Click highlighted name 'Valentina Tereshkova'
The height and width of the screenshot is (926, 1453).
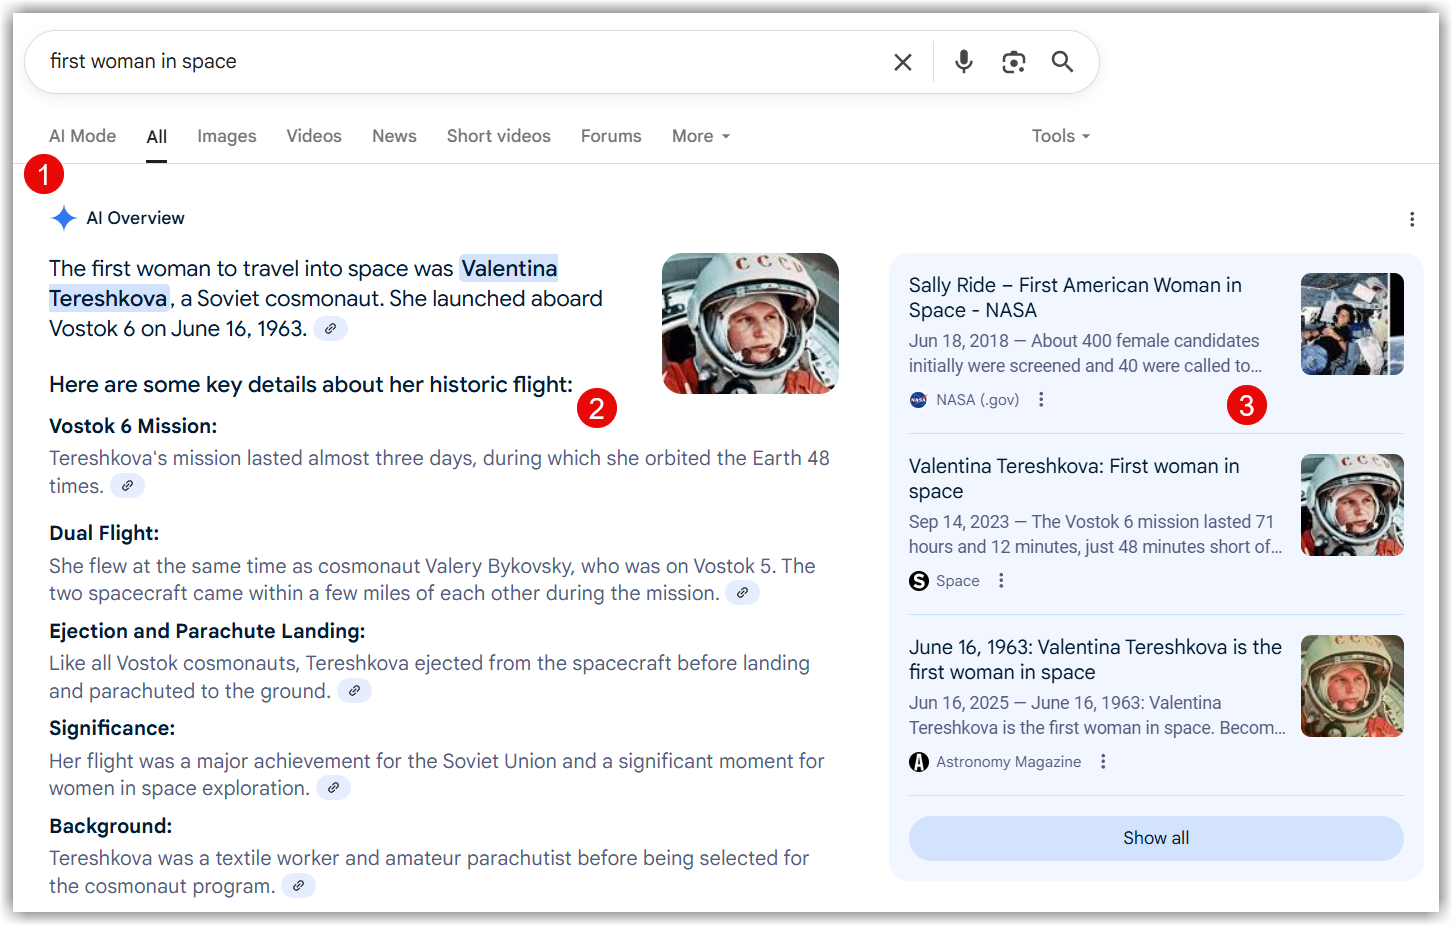508,269
